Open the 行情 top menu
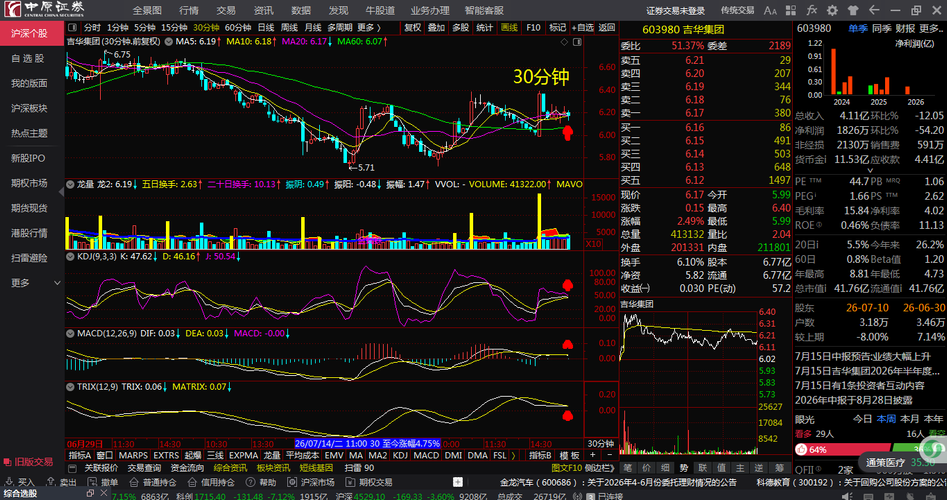Screen dimensions: 947x500 click(188, 10)
